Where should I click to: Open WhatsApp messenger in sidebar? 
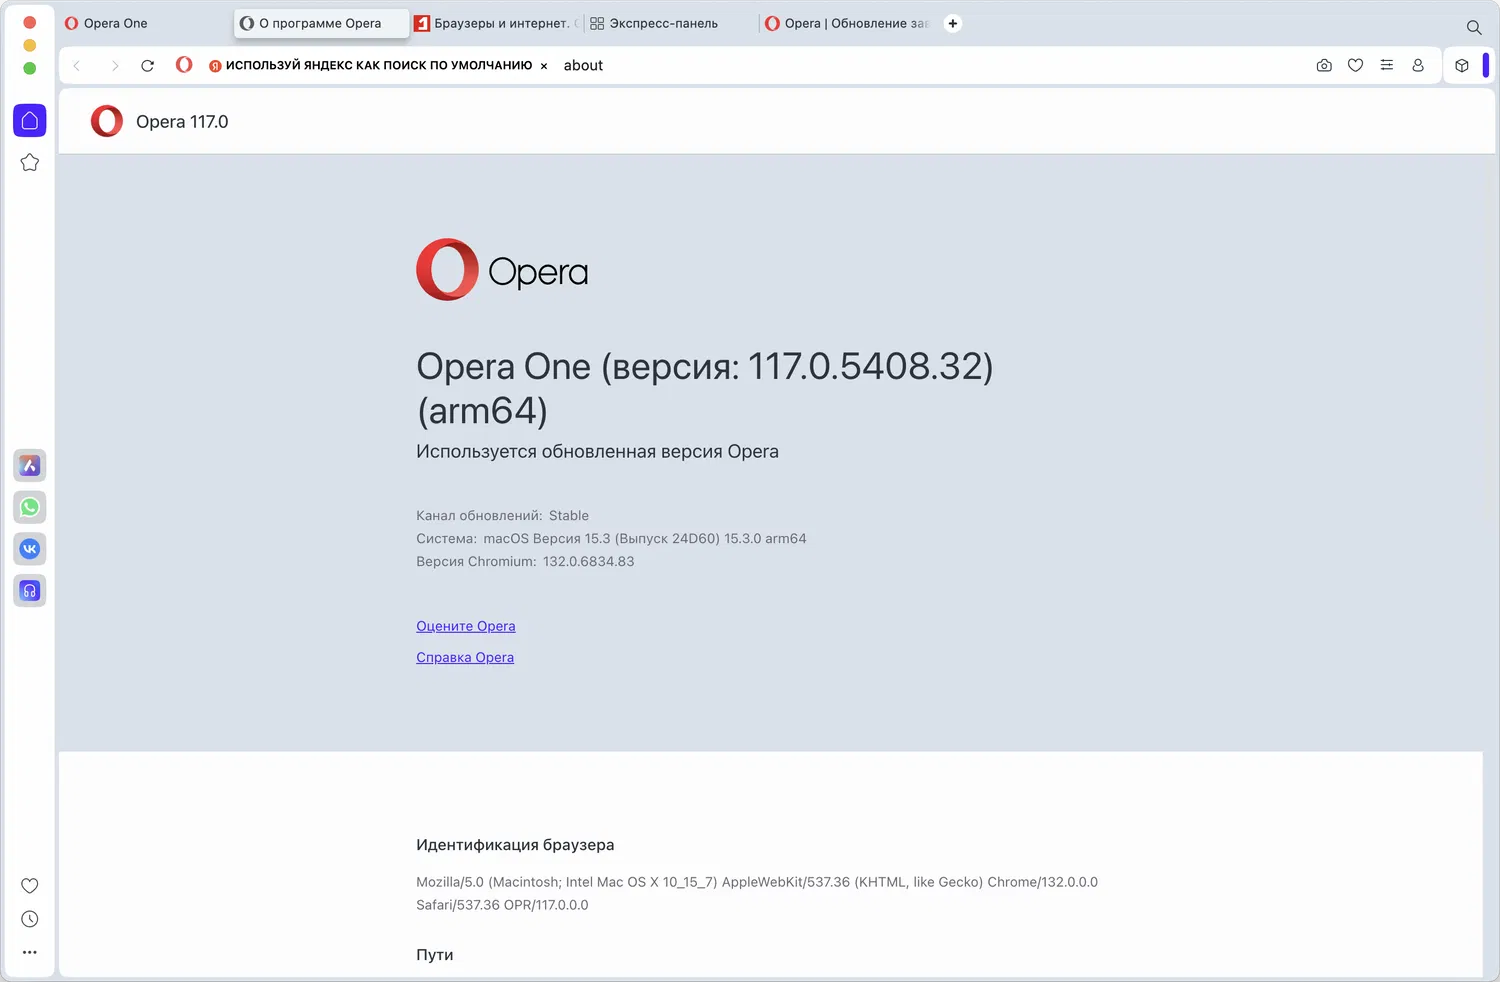pos(30,507)
